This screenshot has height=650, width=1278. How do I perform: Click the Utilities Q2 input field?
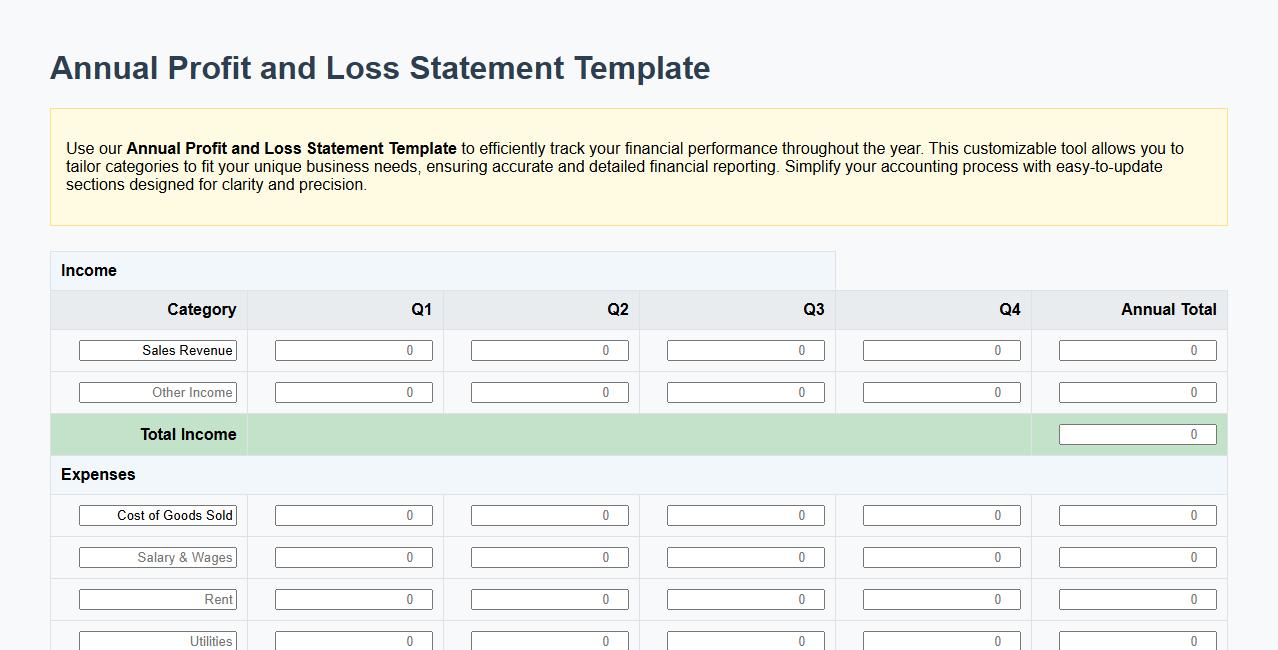(548, 640)
